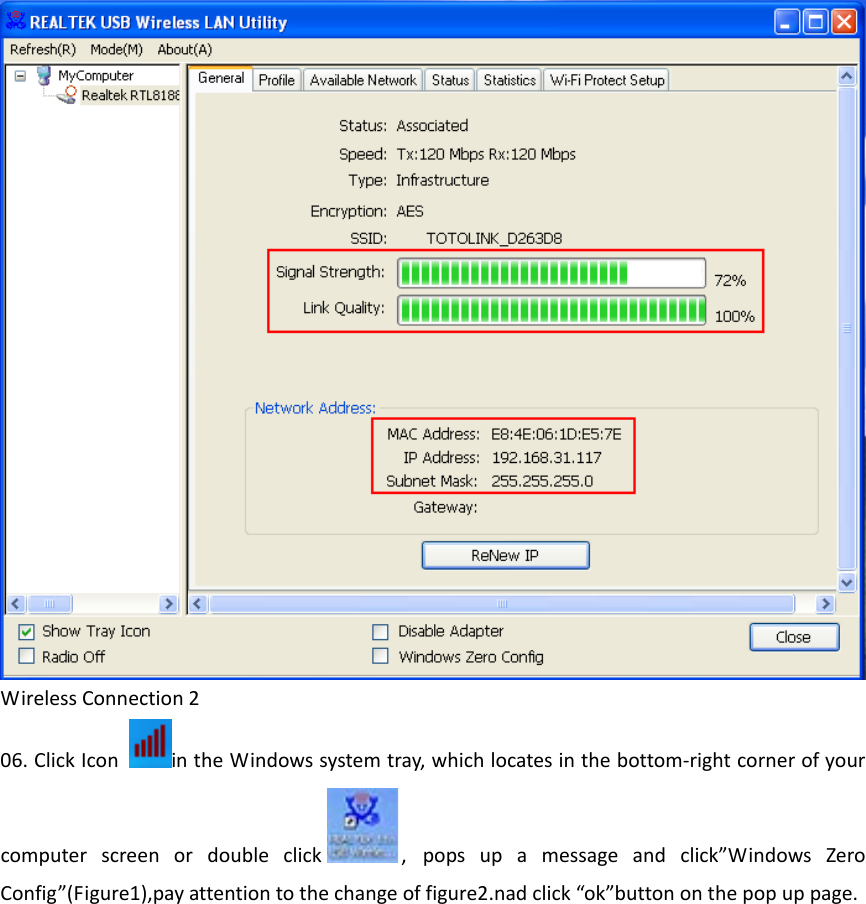
Task: Click the Network Address group label
Action: point(315,408)
